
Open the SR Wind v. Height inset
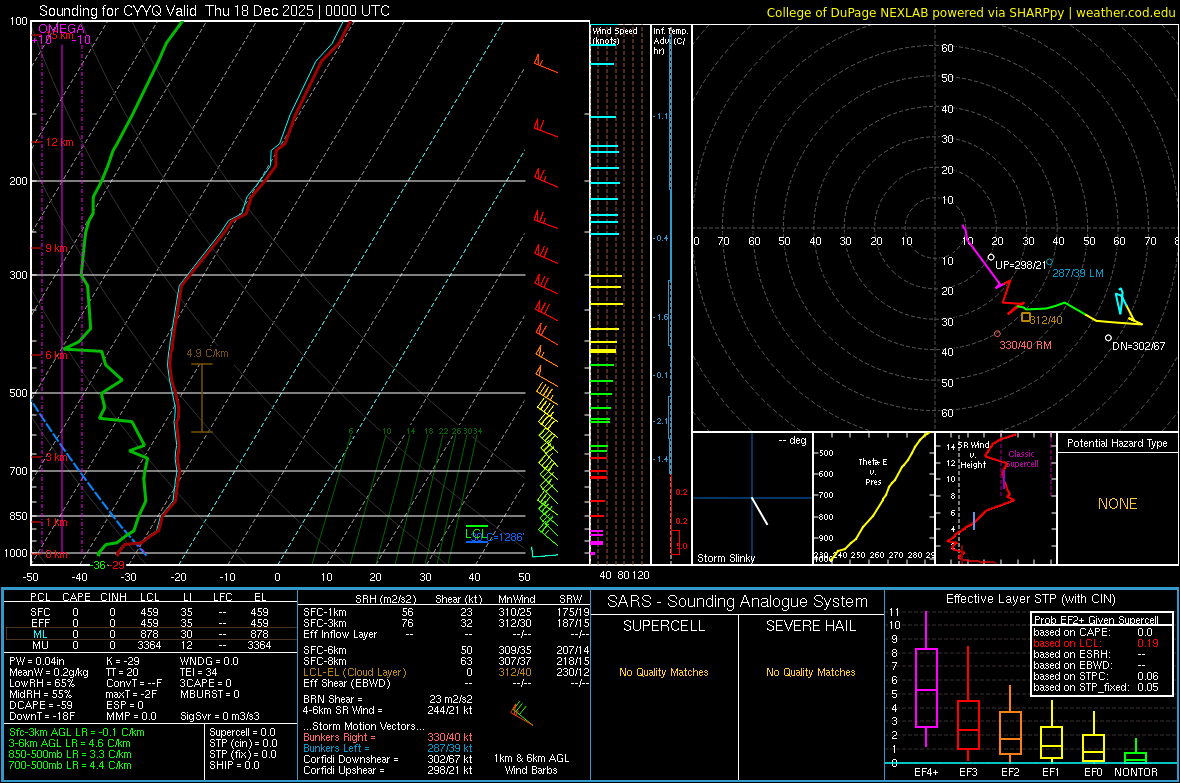coord(995,498)
